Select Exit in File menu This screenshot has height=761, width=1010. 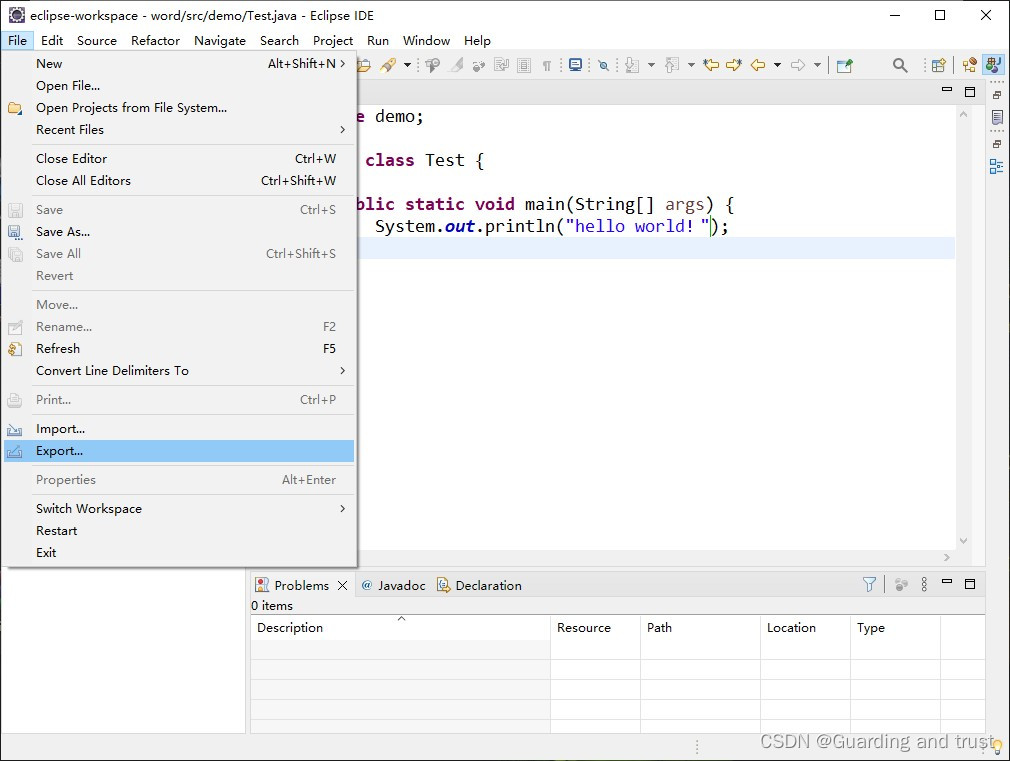coord(179,553)
